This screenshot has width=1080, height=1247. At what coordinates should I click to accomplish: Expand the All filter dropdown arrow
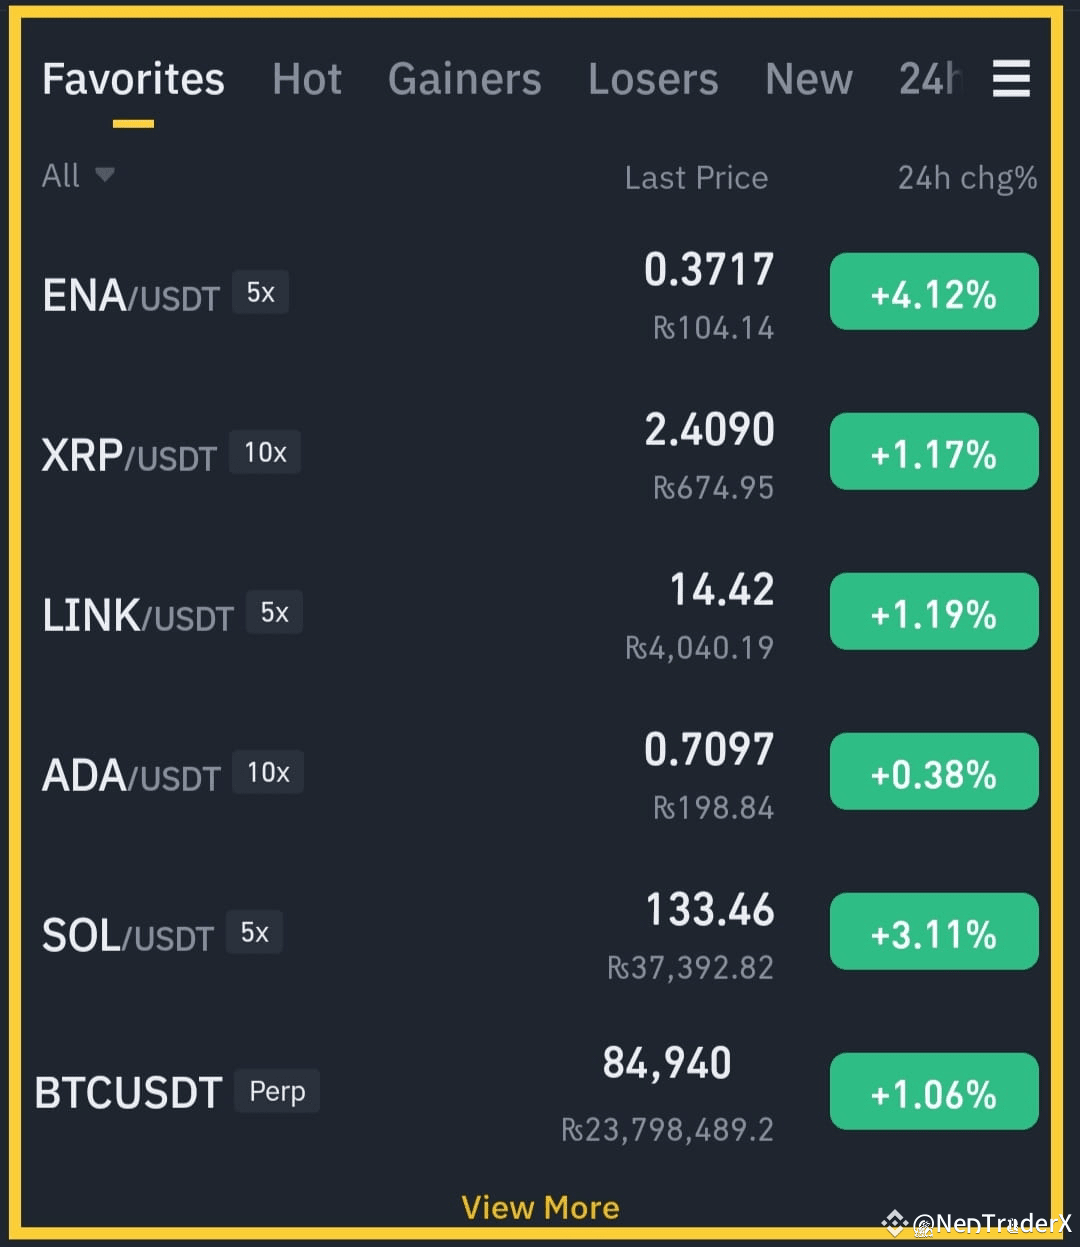point(104,176)
